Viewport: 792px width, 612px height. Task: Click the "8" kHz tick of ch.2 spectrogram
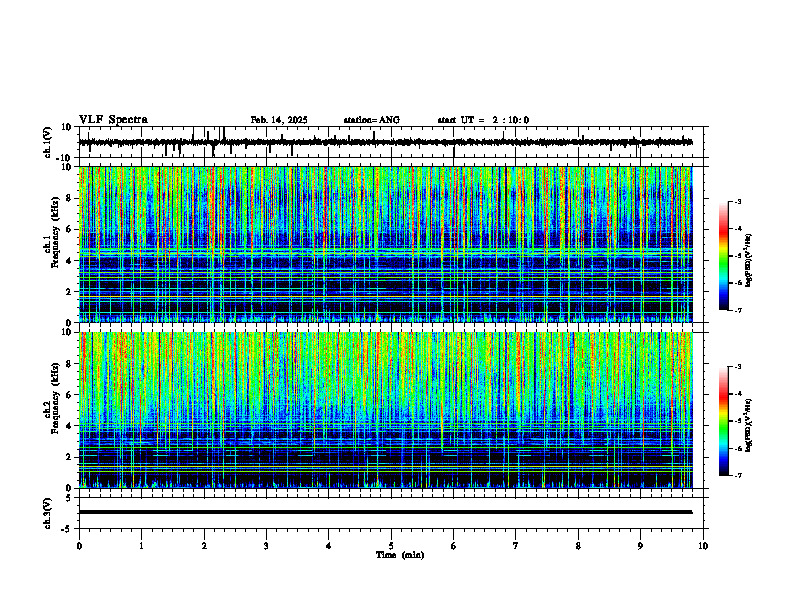(70, 364)
